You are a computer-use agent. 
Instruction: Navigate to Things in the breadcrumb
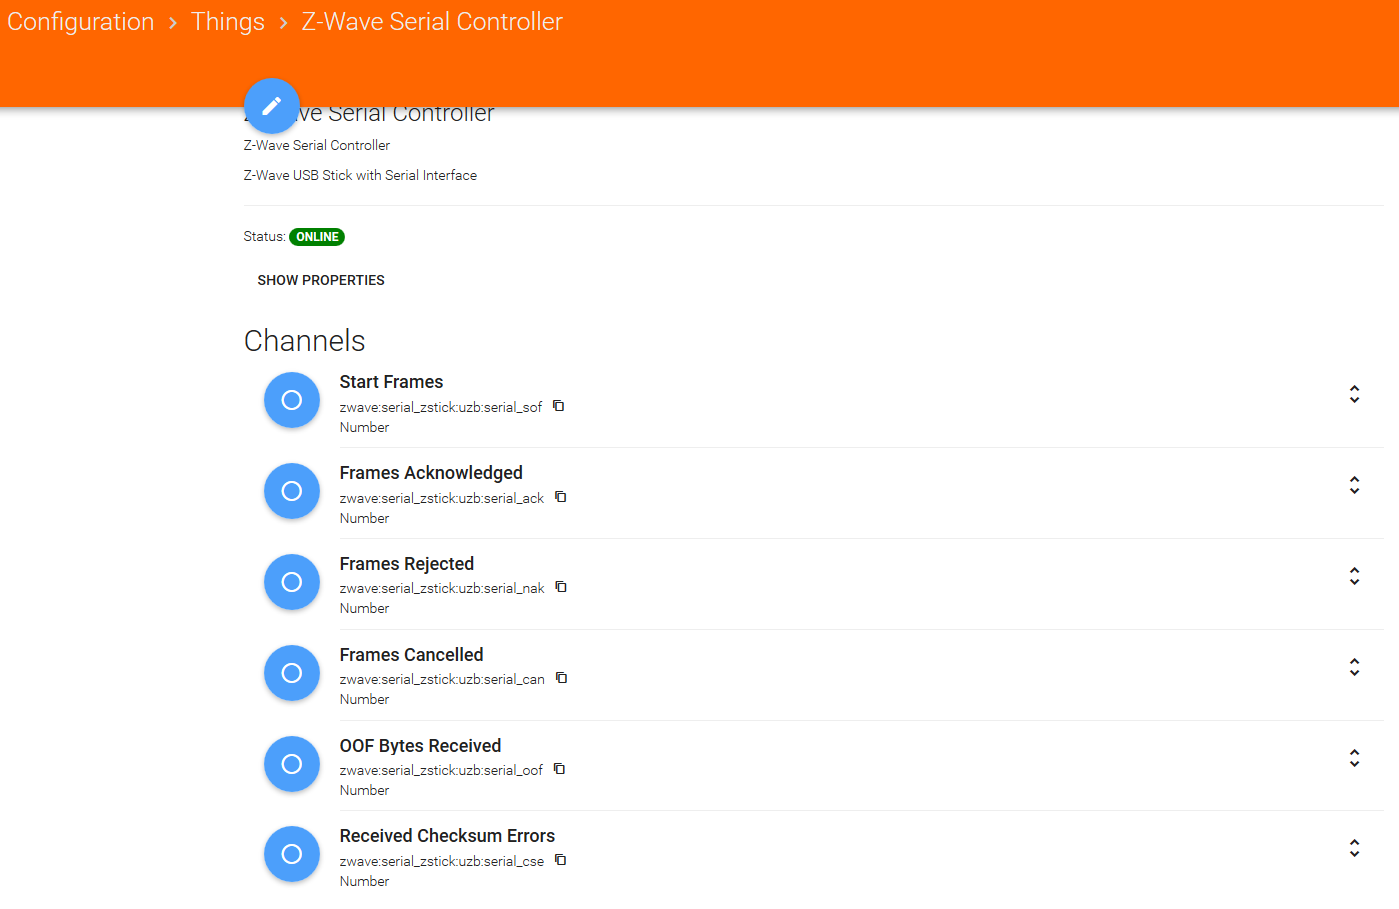point(228,22)
